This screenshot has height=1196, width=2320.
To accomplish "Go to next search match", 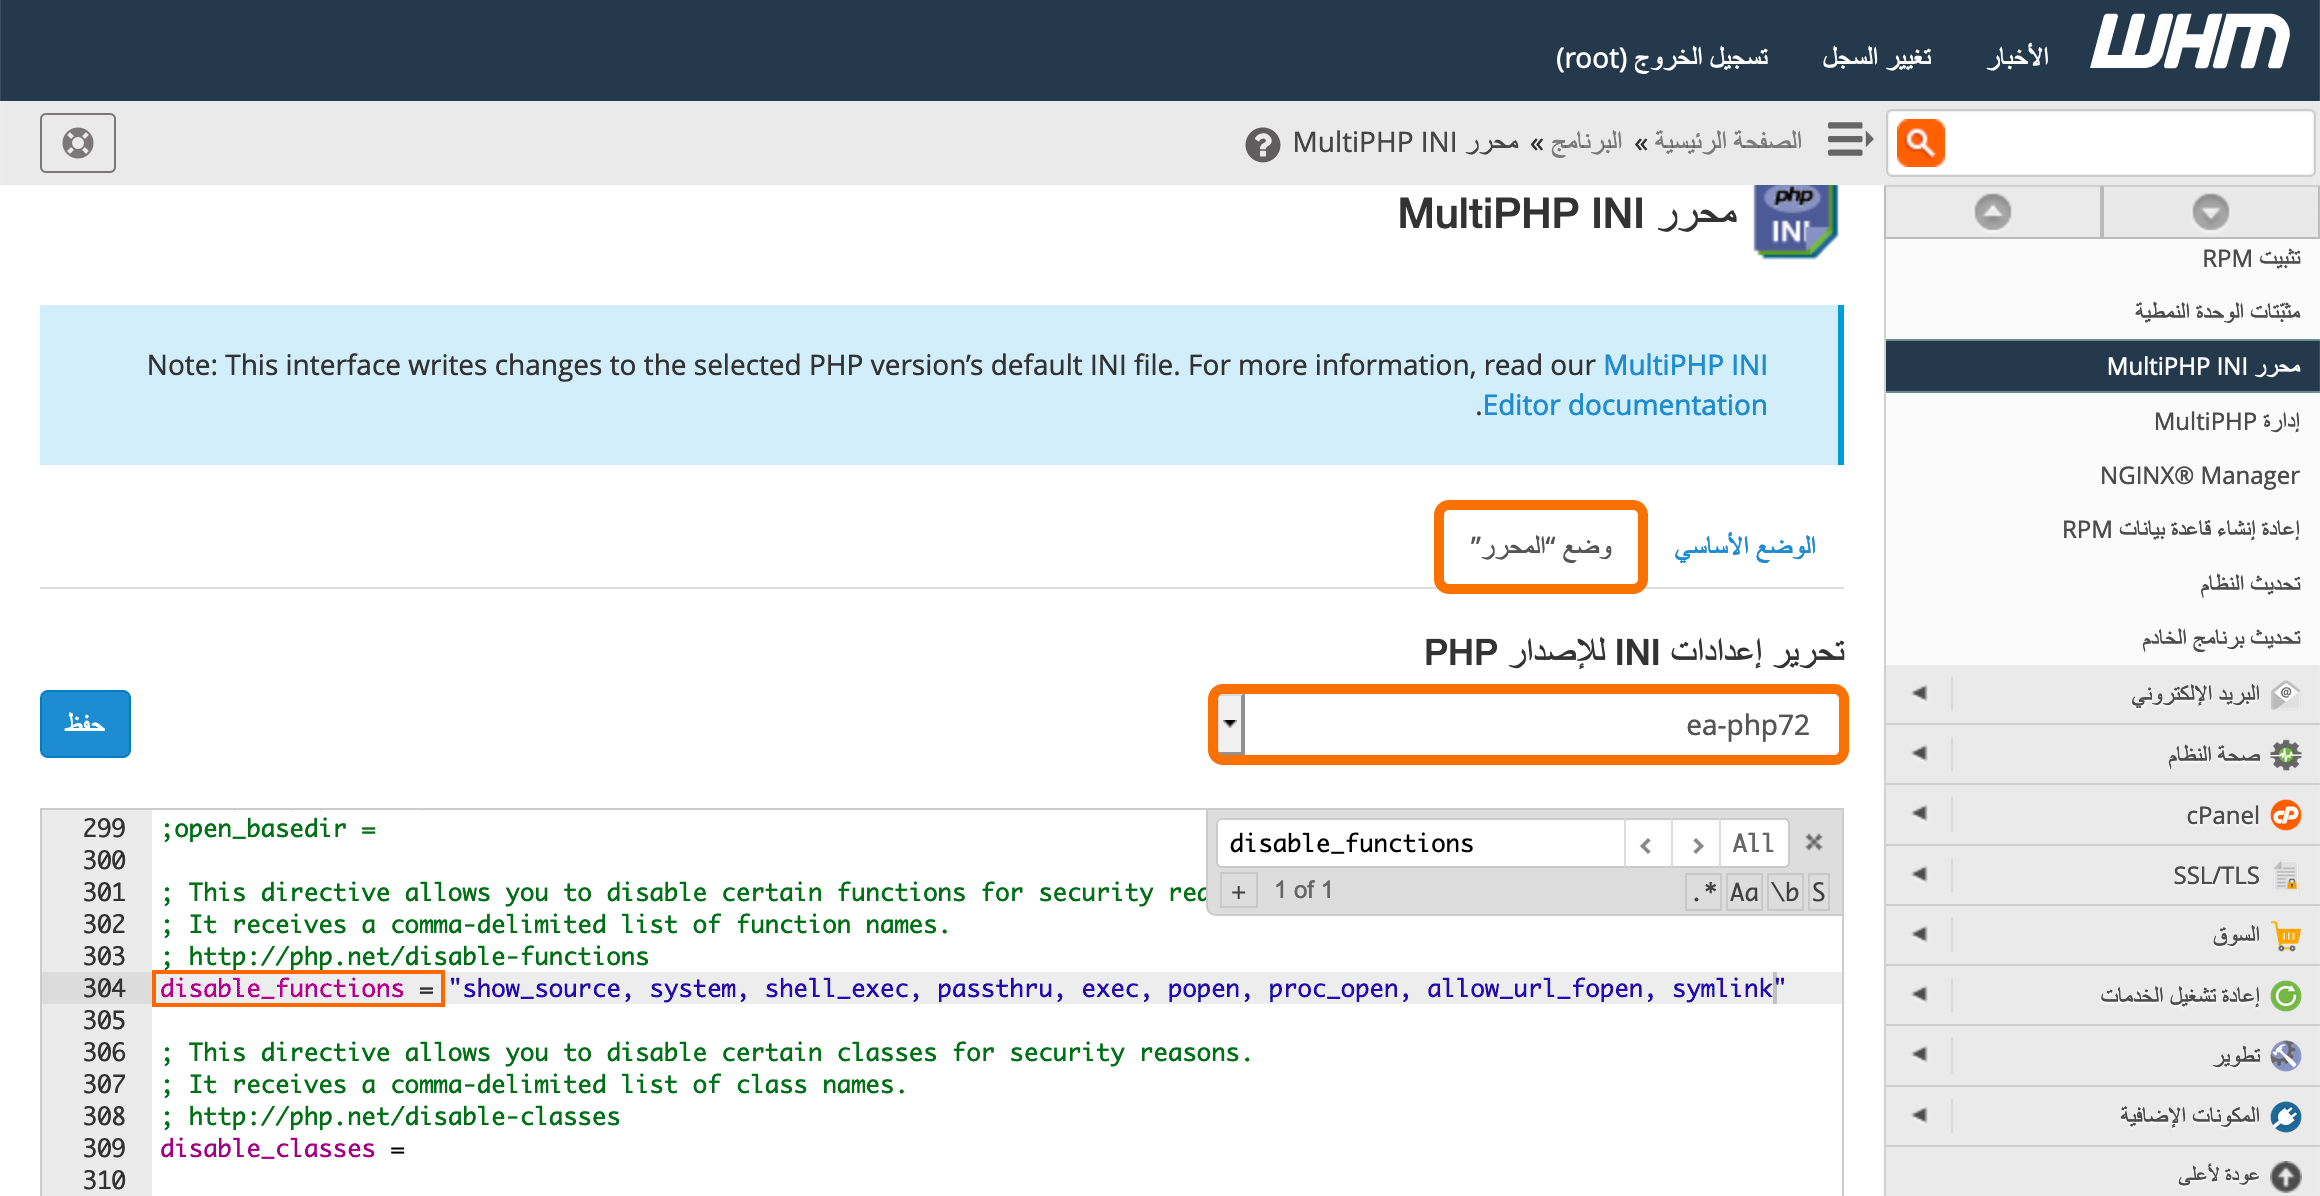I will [x=1696, y=844].
